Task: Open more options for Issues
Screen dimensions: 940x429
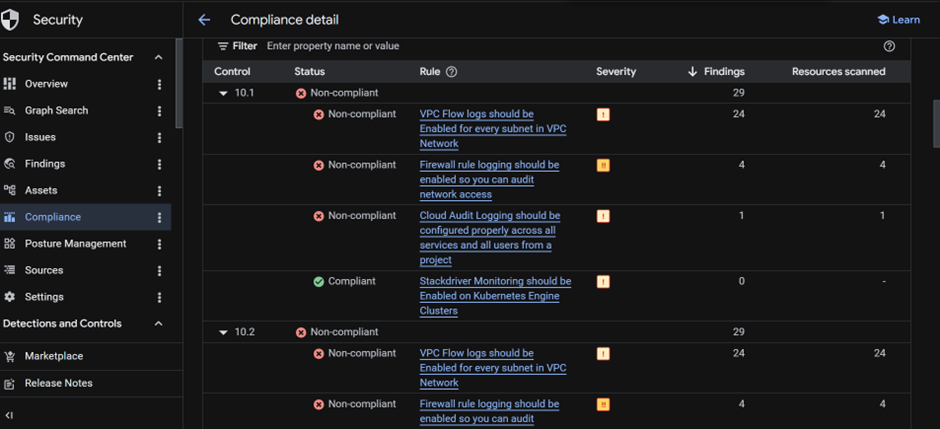Action: click(x=159, y=137)
